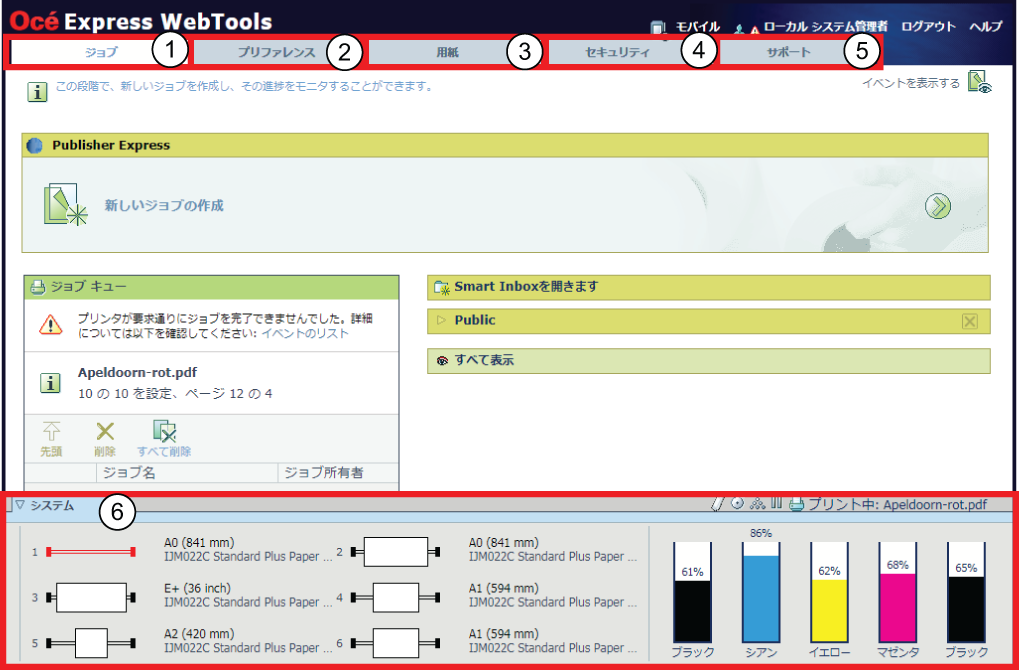Open the イベントのリスト link

(x=305, y=333)
